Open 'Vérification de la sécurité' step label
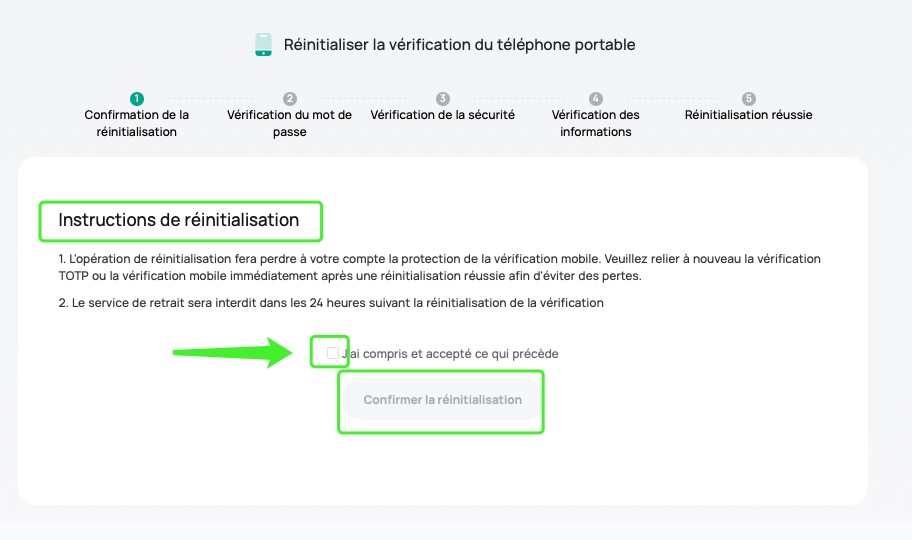Screen dimensions: 912x540 [x=443, y=115]
